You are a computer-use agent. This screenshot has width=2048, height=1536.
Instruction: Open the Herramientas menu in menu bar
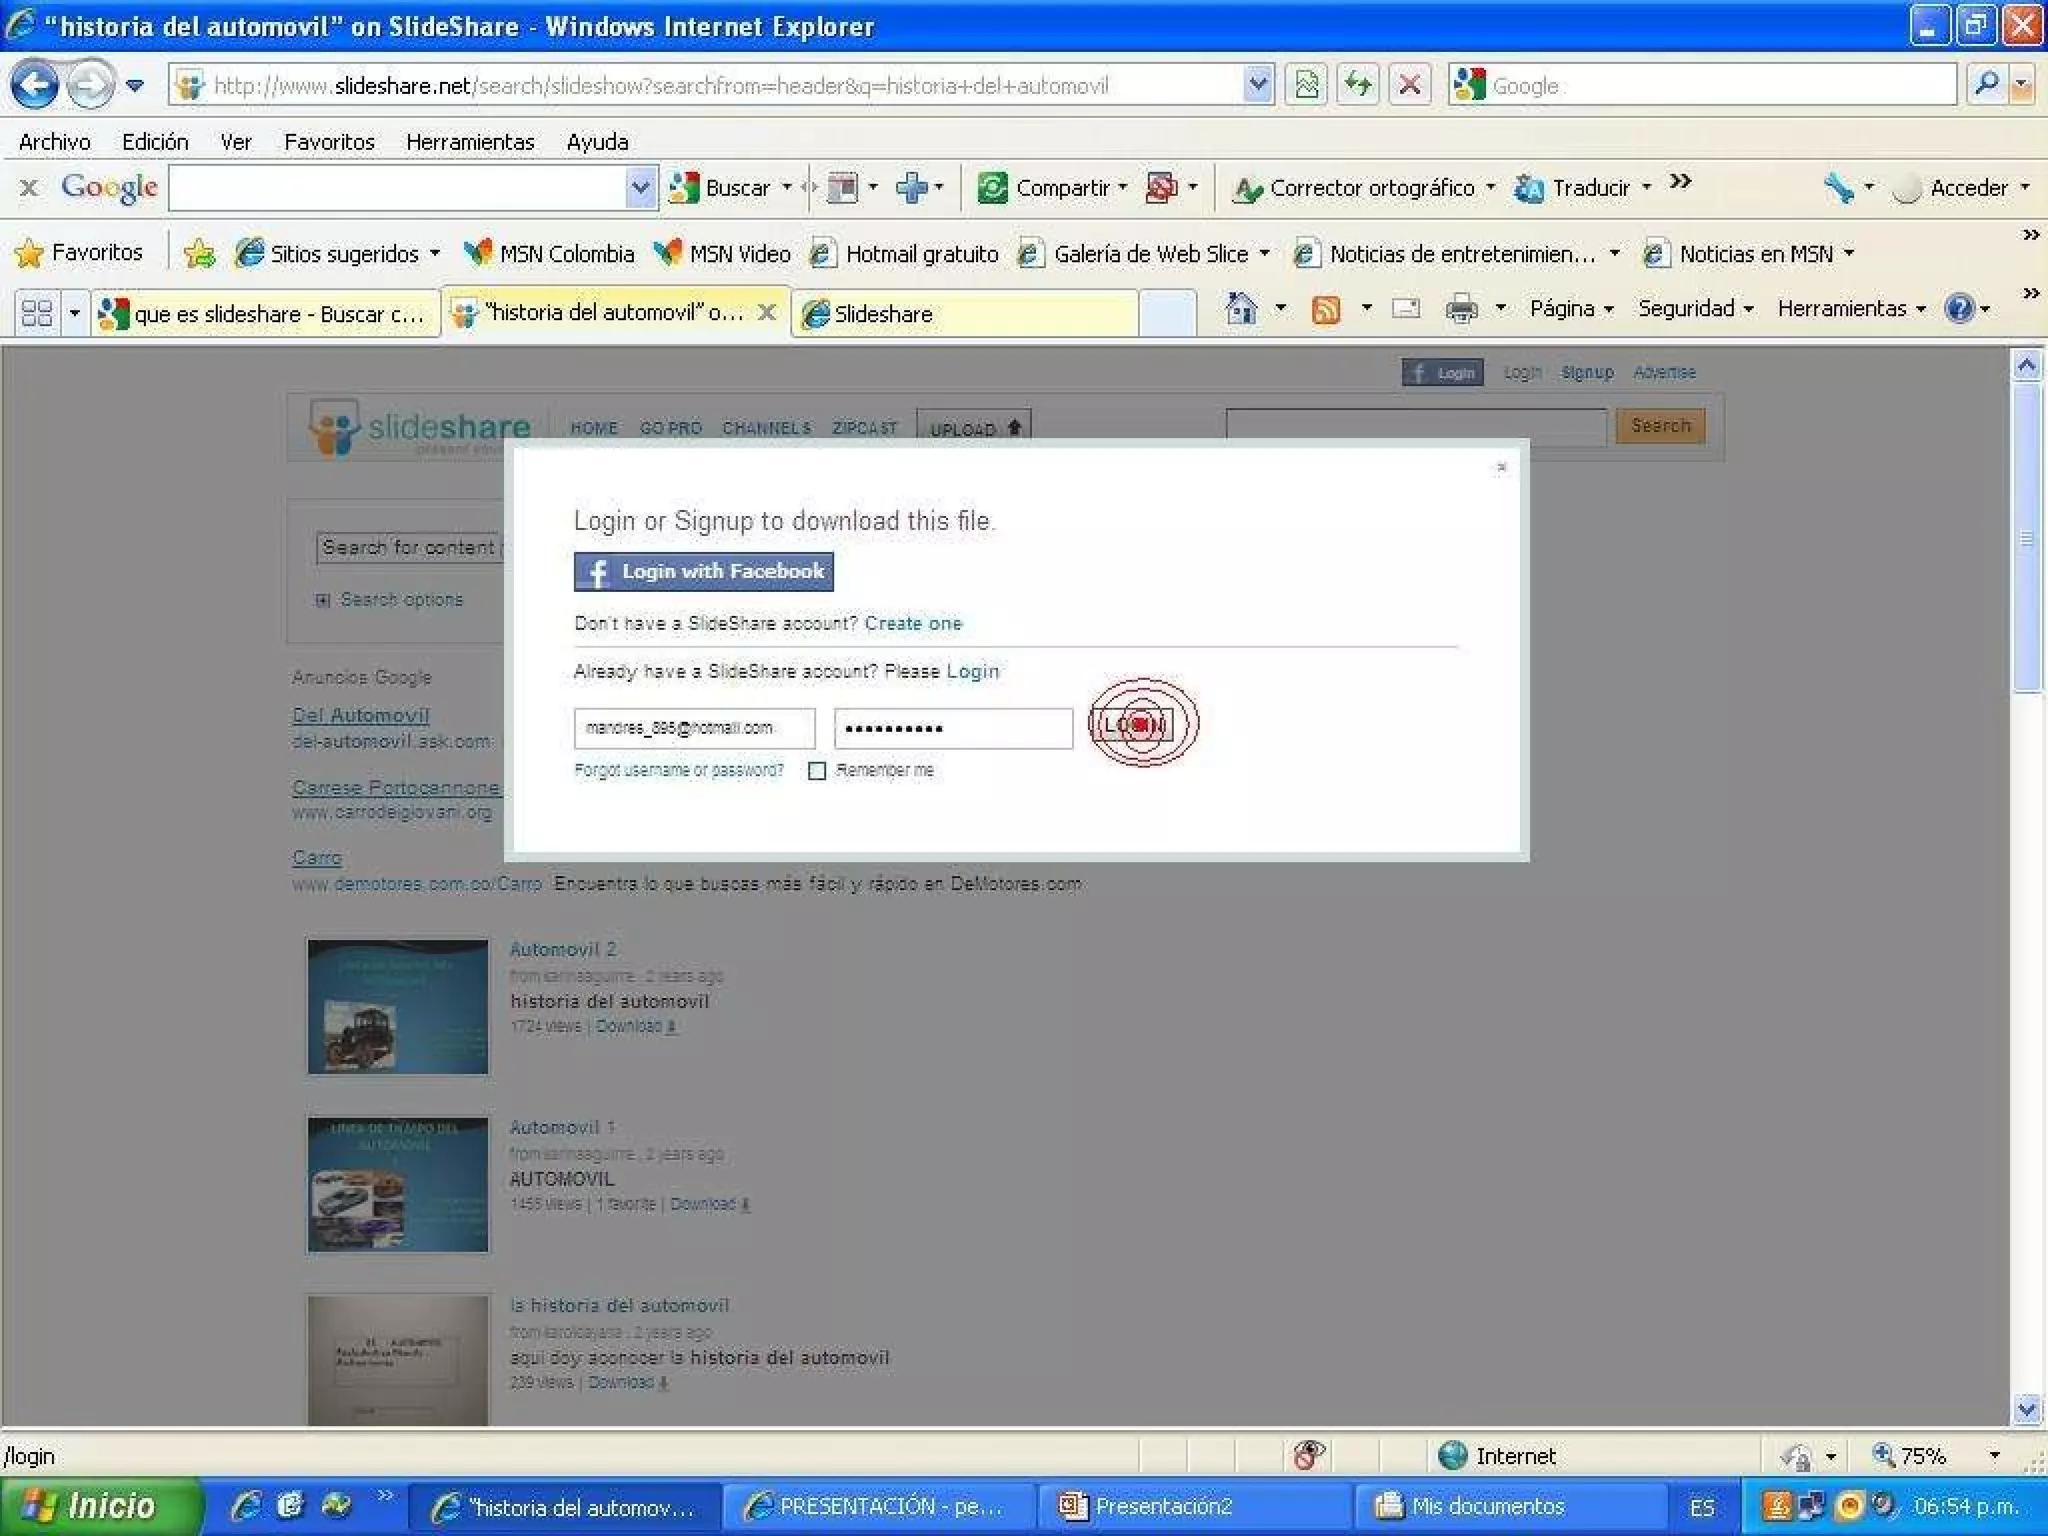pyautogui.click(x=470, y=142)
